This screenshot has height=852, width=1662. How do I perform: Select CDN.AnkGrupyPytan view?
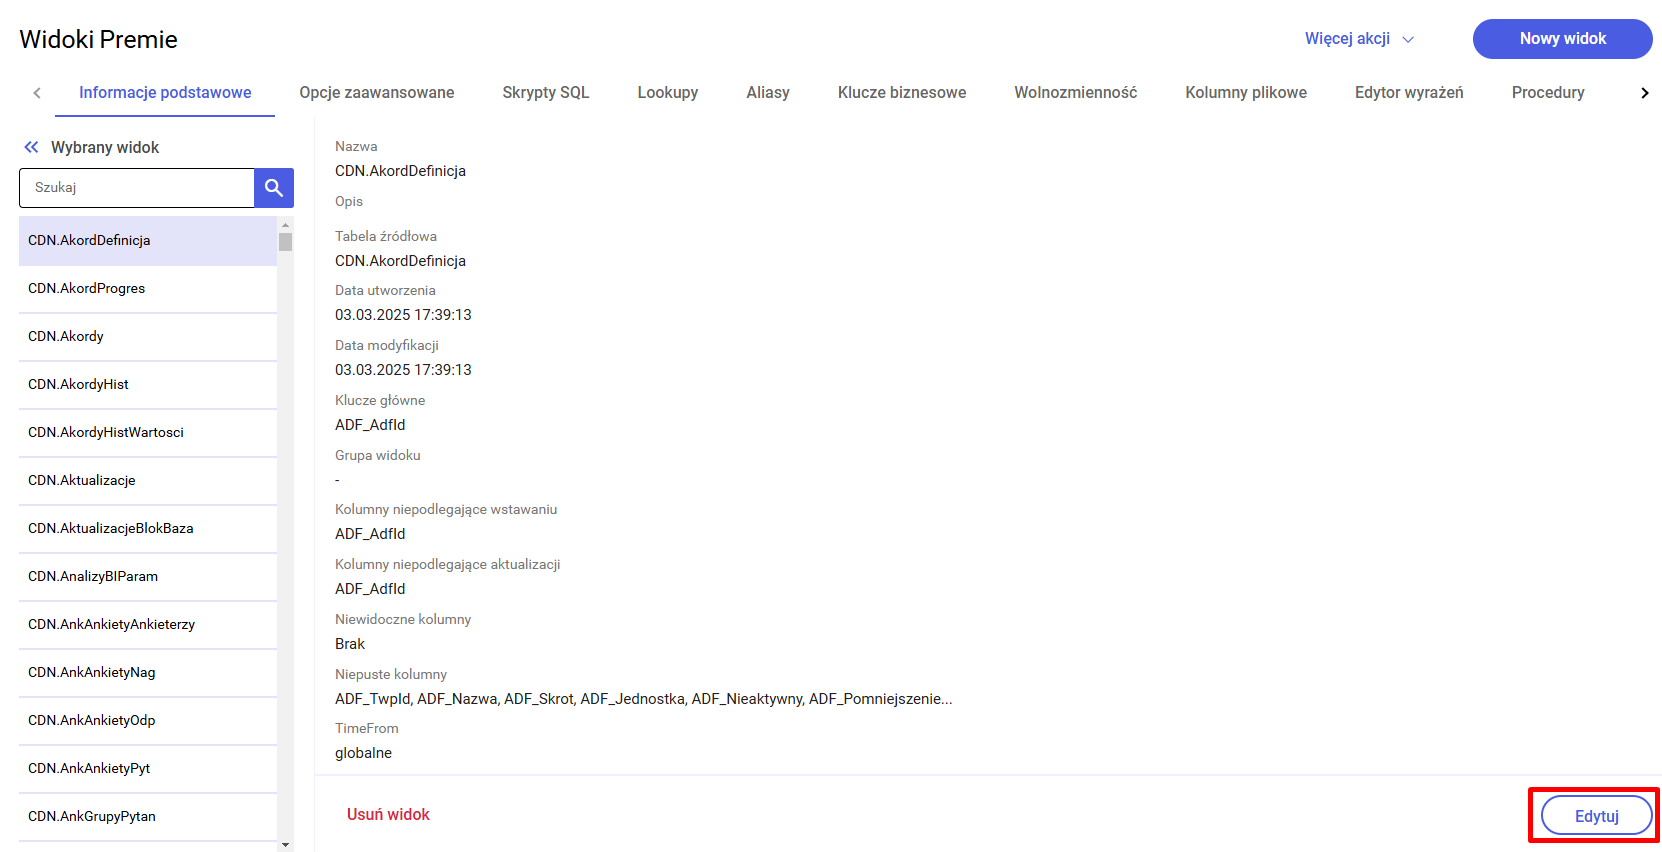[x=148, y=817]
